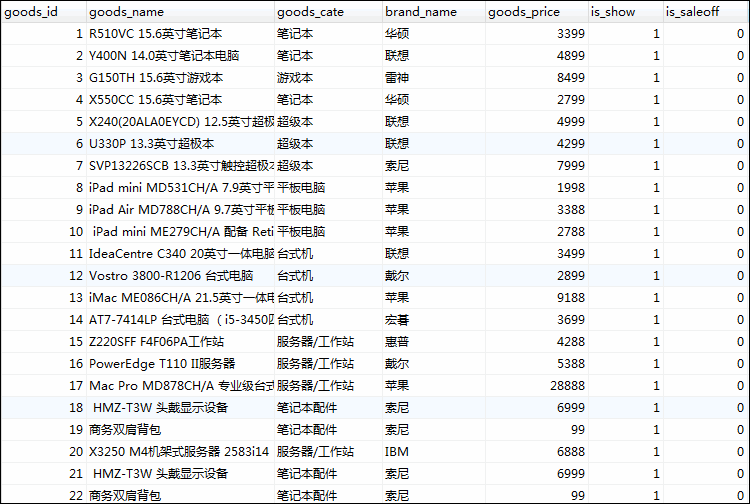This screenshot has width=750, height=504.
Task: Click category '超级本' in the U330P row
Action: [x=329, y=144]
